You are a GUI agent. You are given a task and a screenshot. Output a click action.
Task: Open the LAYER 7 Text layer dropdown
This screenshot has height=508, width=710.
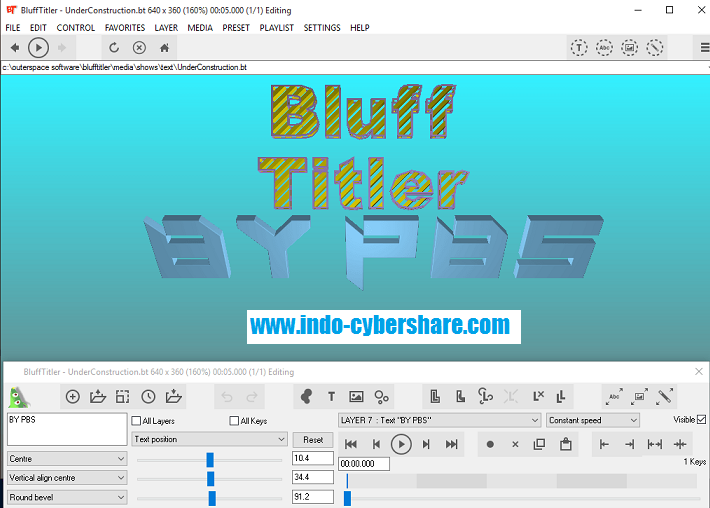pos(439,420)
